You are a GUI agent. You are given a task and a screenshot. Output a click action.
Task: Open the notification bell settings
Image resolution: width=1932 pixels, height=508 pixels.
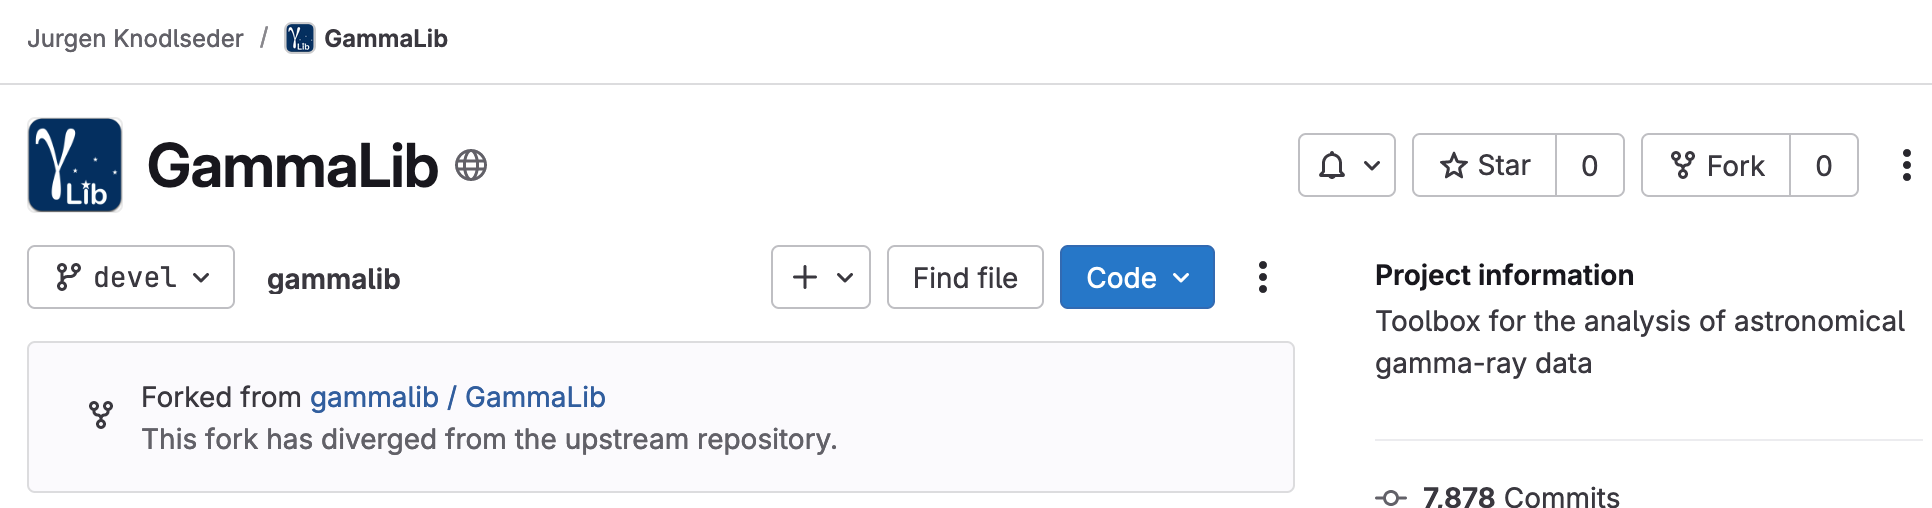coord(1346,165)
